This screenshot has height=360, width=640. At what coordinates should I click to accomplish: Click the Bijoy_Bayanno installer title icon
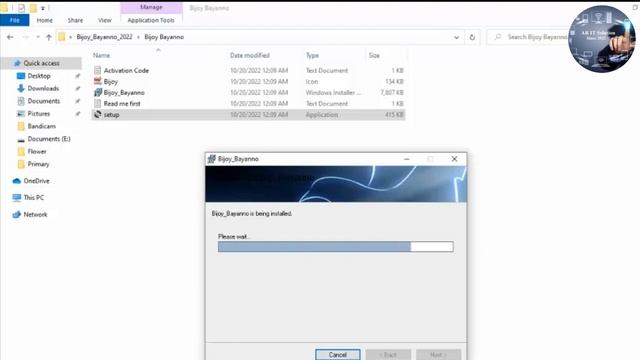tap(211, 159)
